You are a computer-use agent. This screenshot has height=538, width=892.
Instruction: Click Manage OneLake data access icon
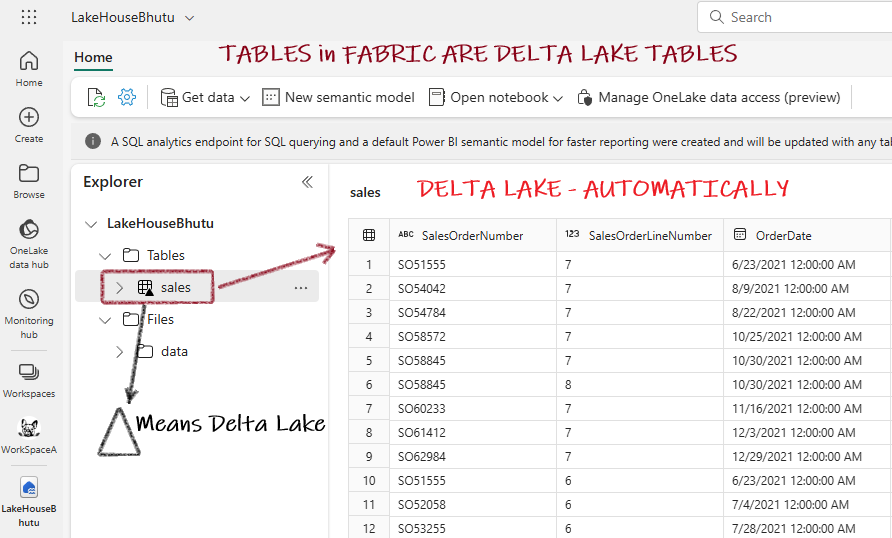coord(585,98)
